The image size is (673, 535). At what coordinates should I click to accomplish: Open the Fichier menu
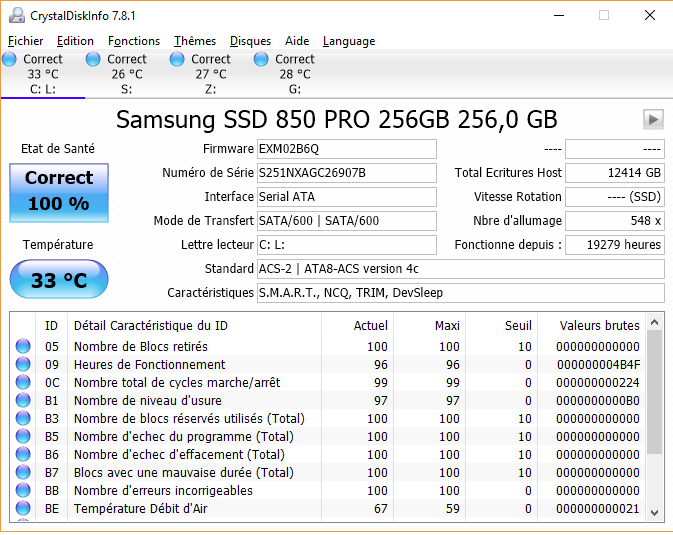pyautogui.click(x=25, y=41)
